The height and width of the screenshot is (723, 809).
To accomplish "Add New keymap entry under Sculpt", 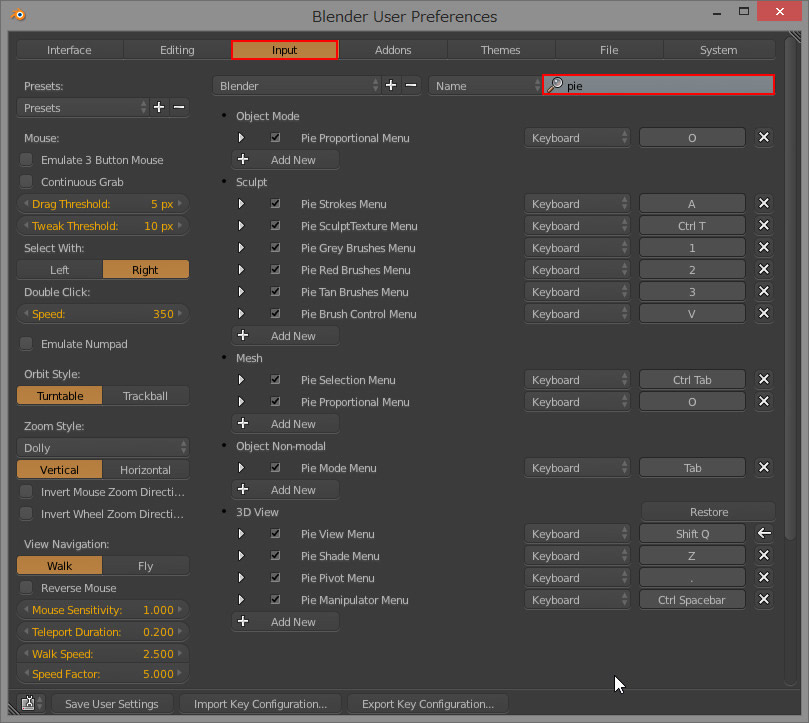I will click(x=285, y=336).
